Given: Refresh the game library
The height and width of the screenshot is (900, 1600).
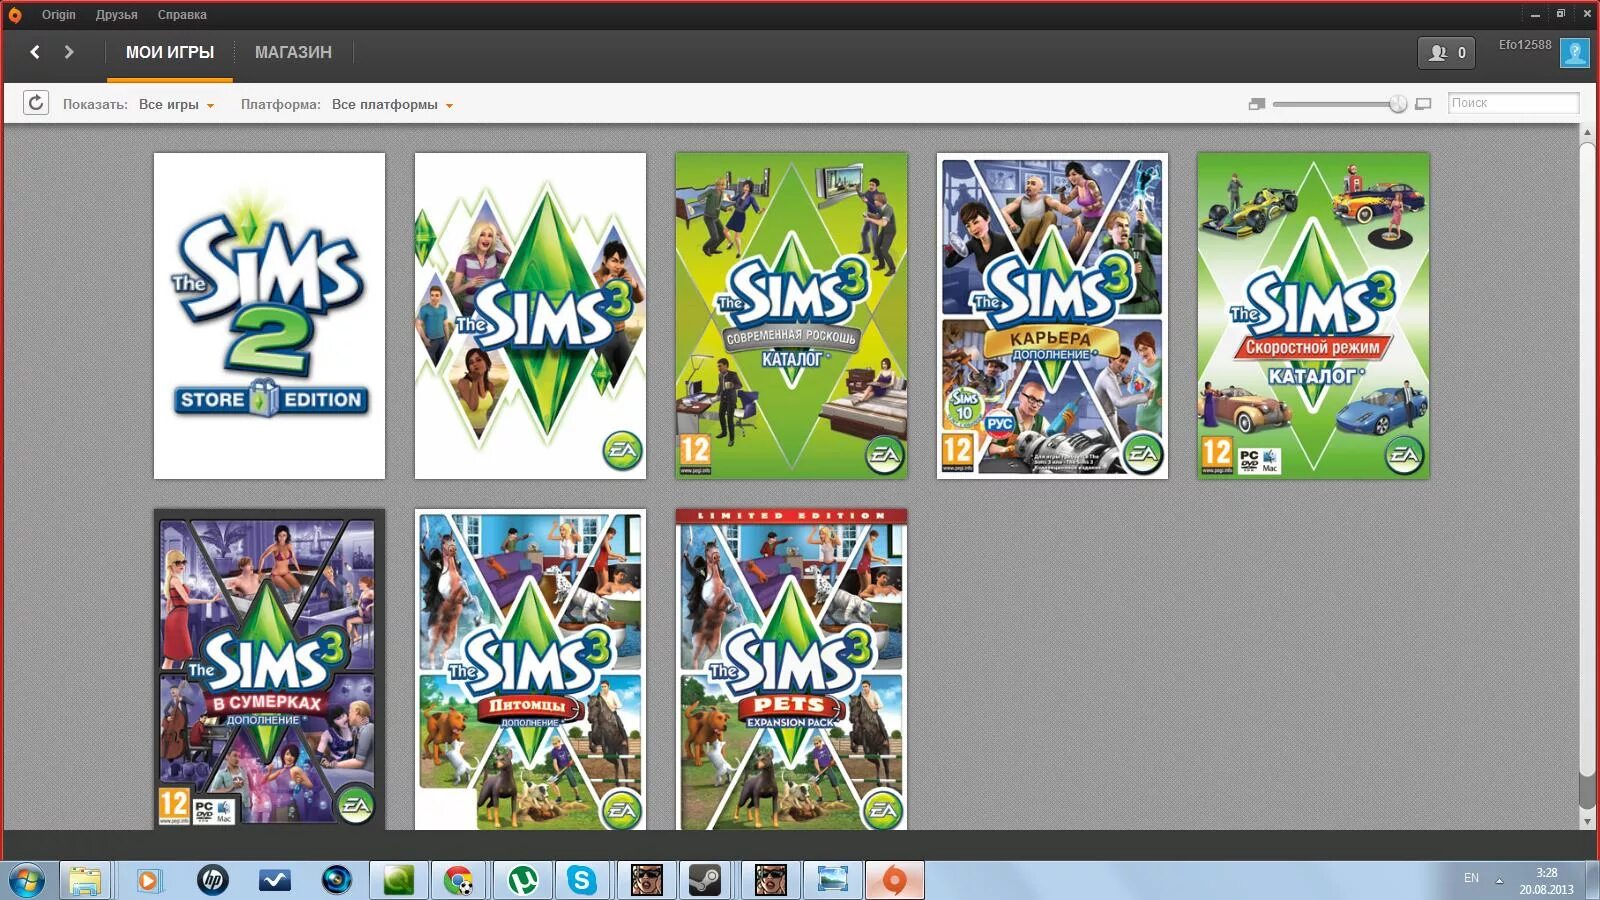Looking at the screenshot, I should click(36, 103).
